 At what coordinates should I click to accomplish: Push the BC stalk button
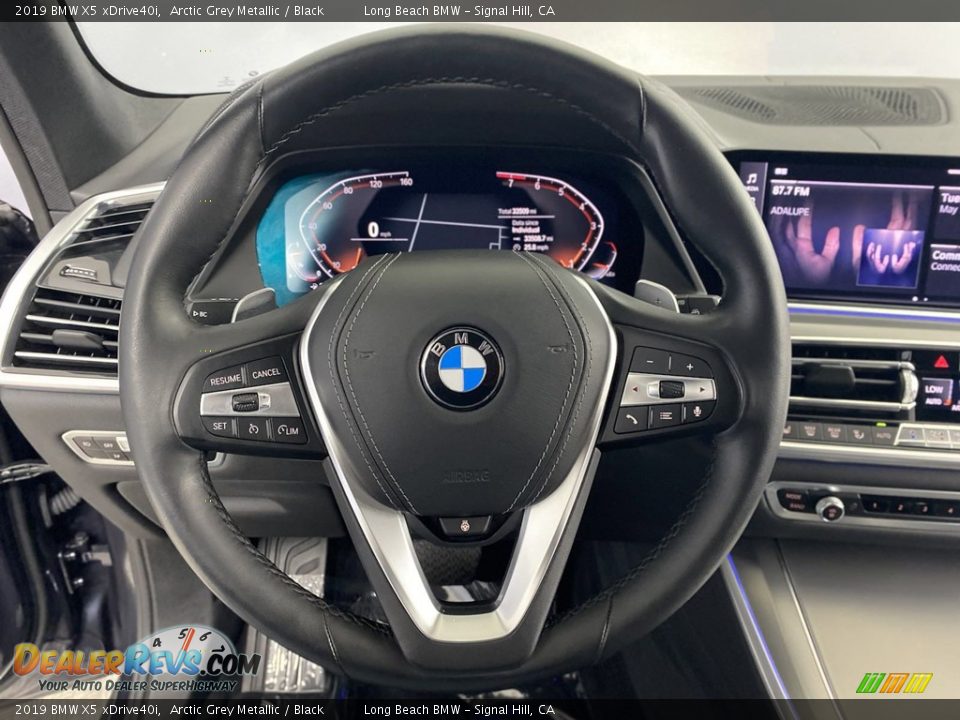pyautogui.click(x=200, y=313)
